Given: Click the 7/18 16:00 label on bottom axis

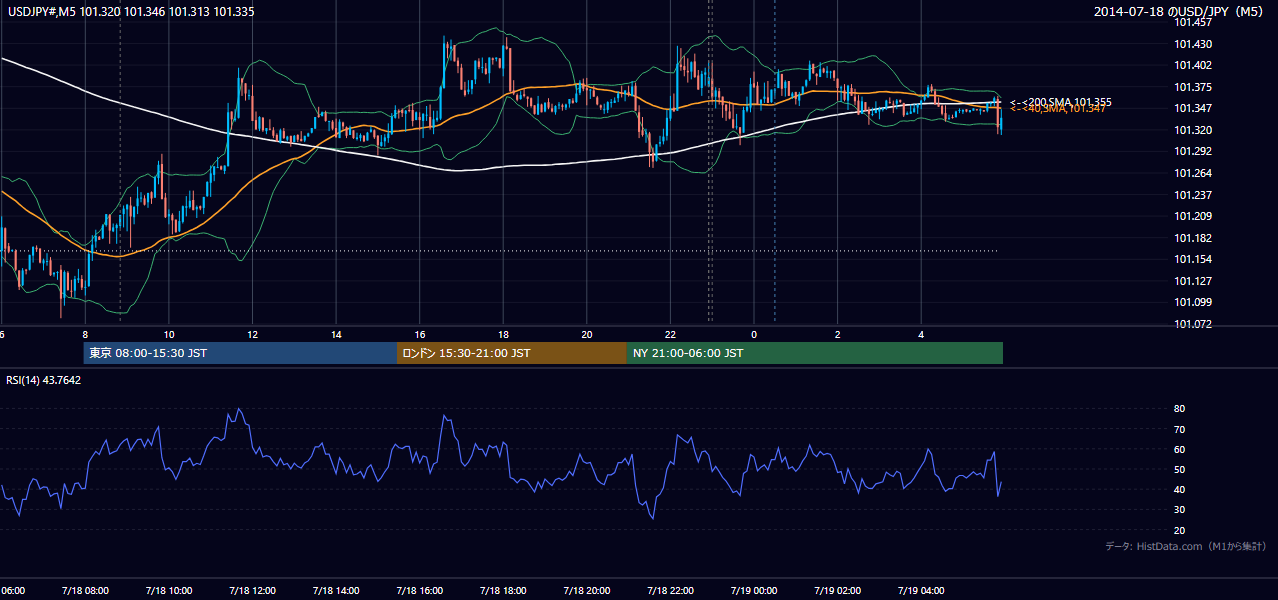Looking at the screenshot, I should (419, 590).
